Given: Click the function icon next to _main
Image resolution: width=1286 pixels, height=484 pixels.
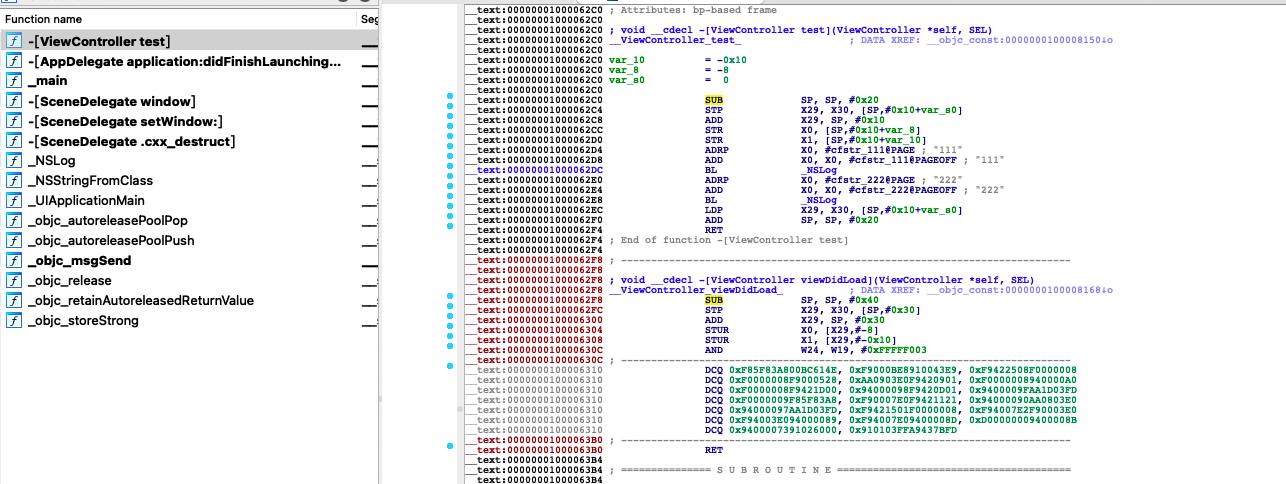Looking at the screenshot, I should pos(14,81).
